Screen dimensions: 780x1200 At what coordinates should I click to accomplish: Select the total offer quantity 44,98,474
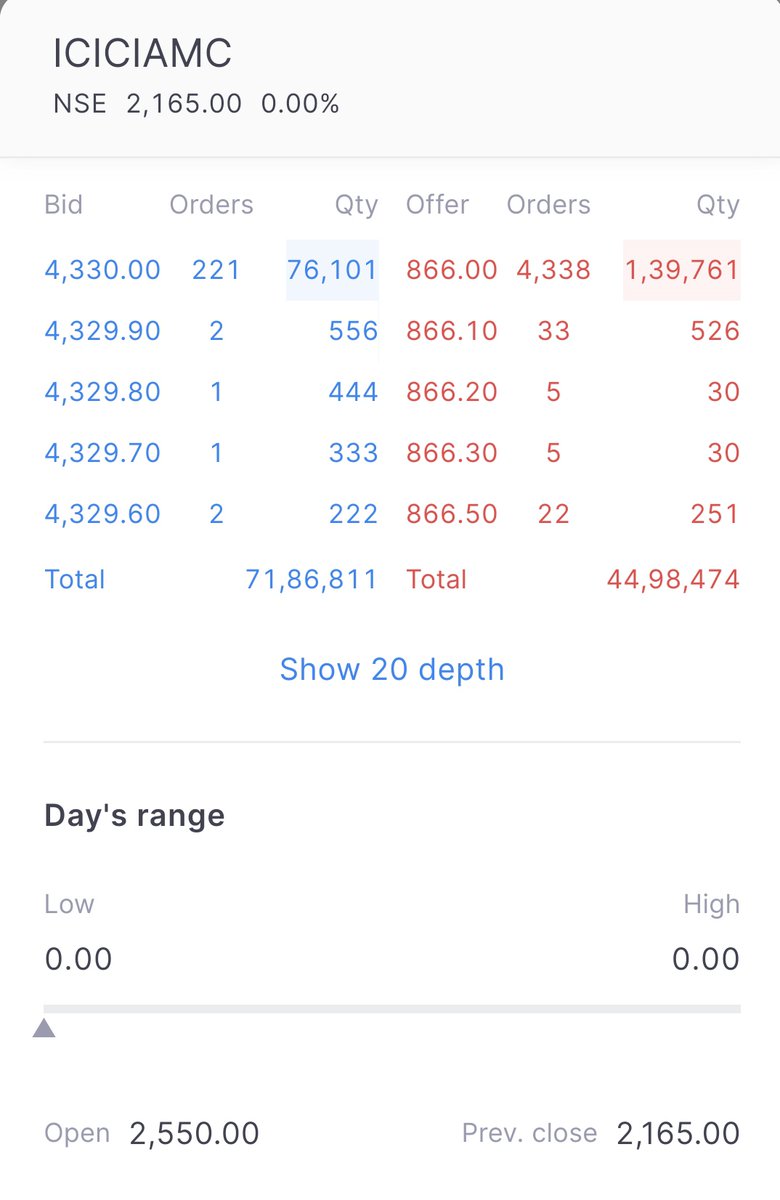click(x=674, y=579)
